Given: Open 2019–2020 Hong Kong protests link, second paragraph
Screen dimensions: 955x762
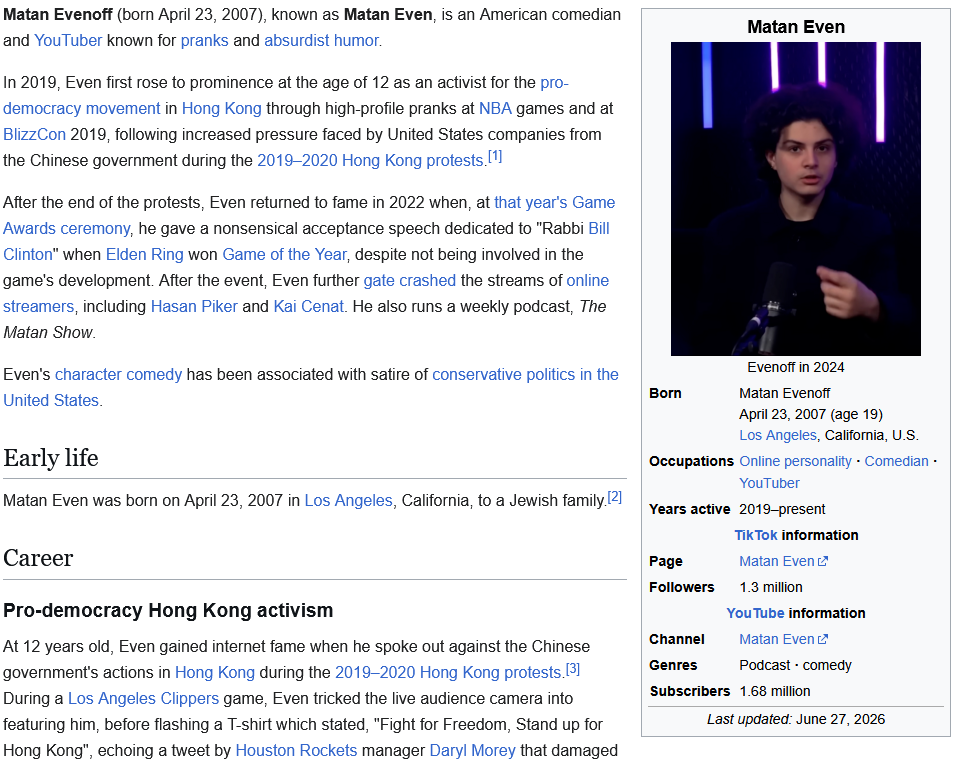Looking at the screenshot, I should point(370,161).
